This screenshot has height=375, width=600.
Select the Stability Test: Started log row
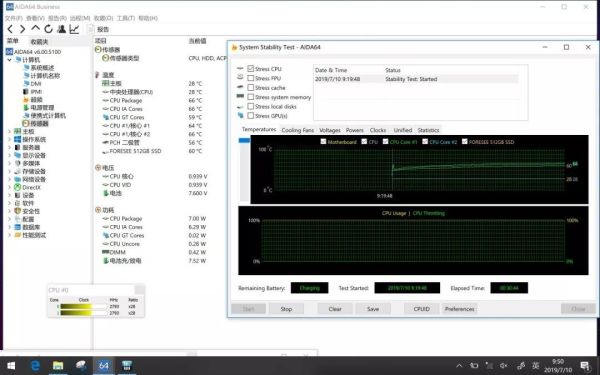(x=416, y=79)
